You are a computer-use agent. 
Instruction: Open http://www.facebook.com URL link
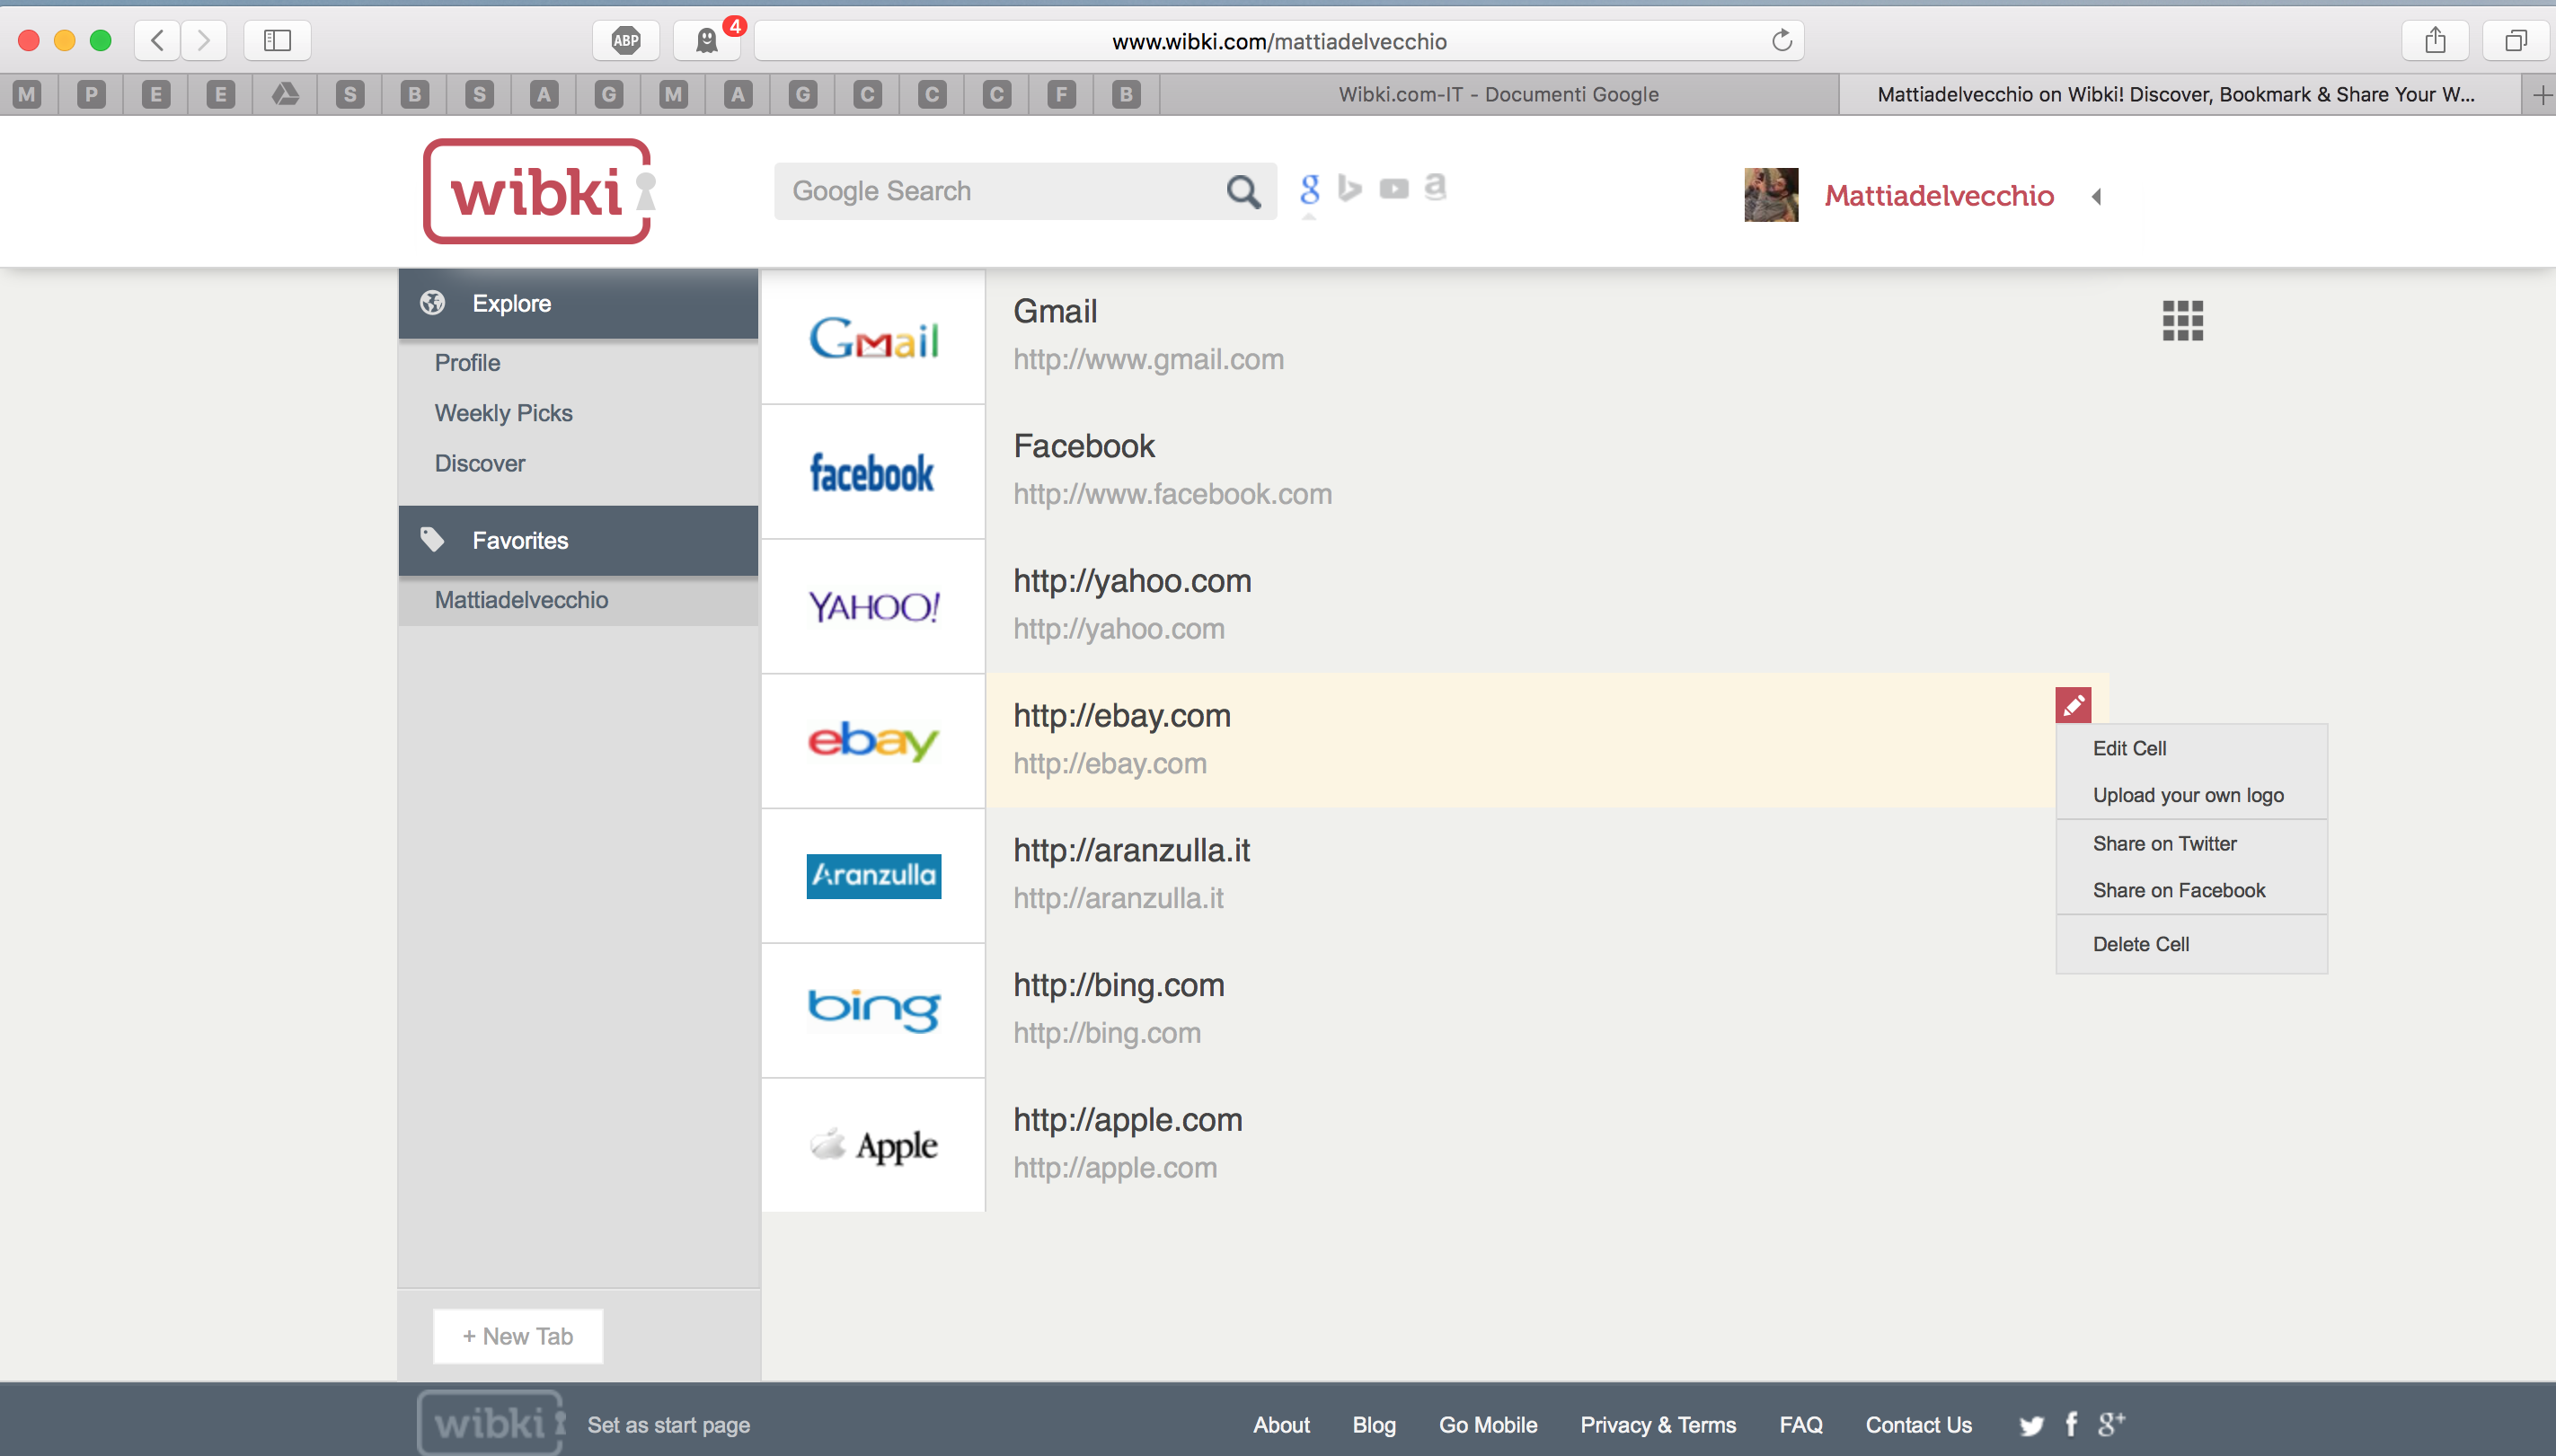(1172, 494)
